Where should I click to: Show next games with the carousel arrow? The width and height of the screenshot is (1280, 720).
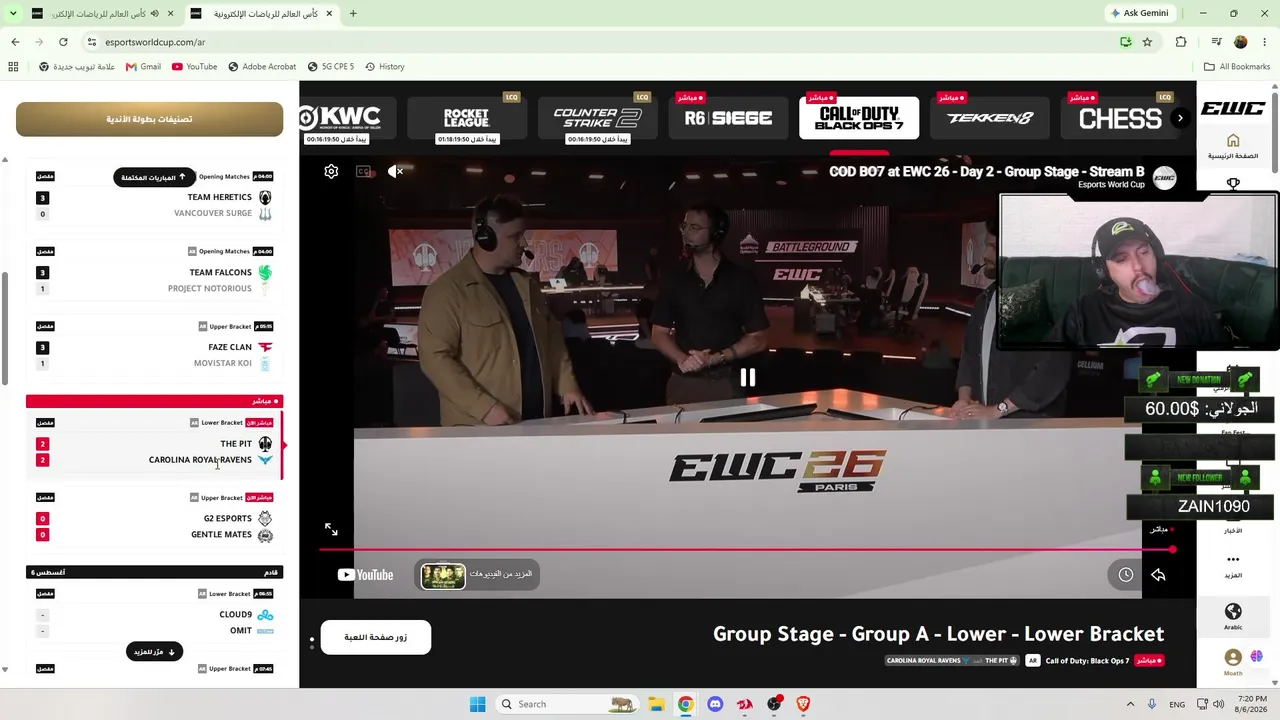click(x=1180, y=118)
